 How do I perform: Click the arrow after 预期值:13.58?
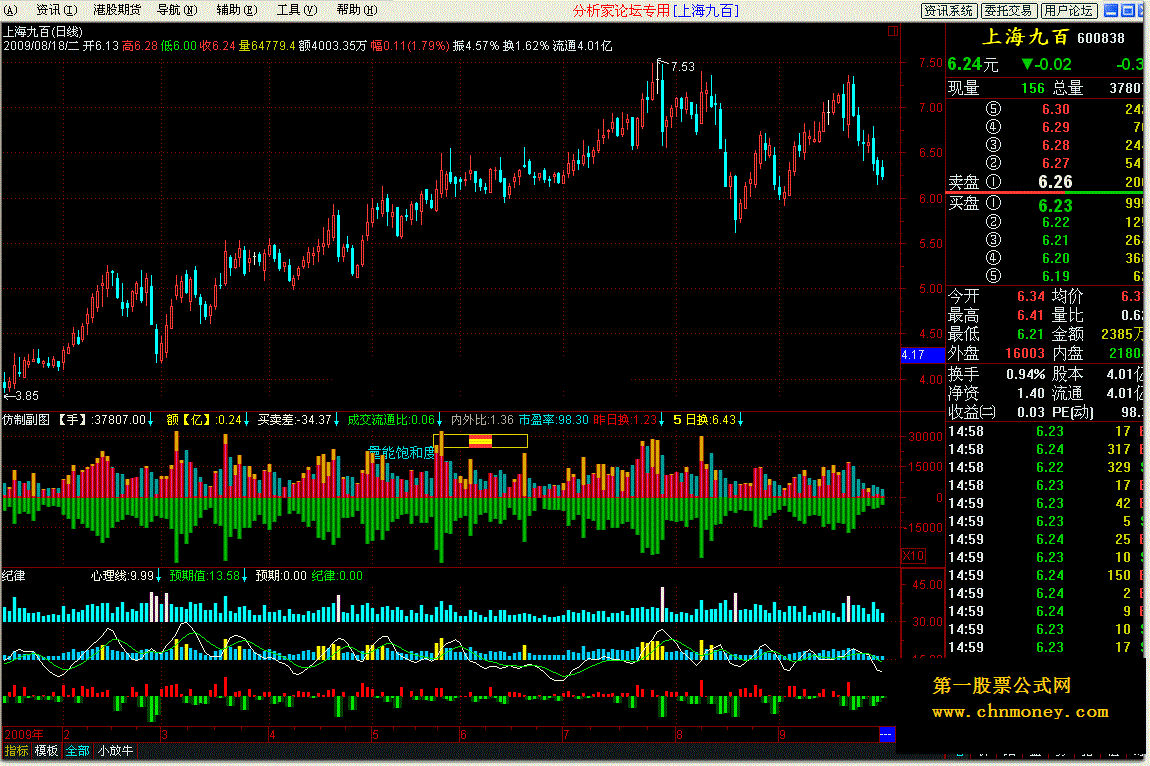[244, 576]
